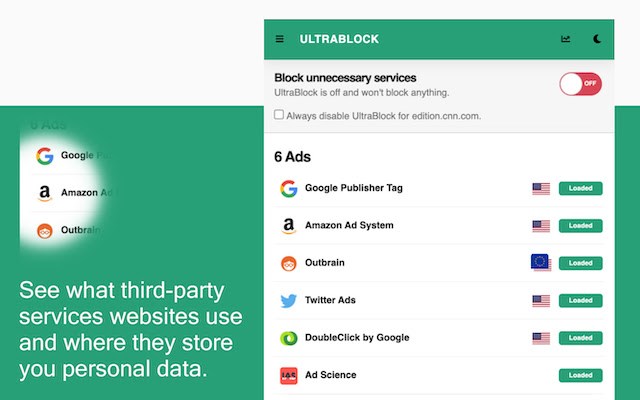Turn on the Block unnecessary services switch
This screenshot has width=640, height=400.
pos(580,84)
